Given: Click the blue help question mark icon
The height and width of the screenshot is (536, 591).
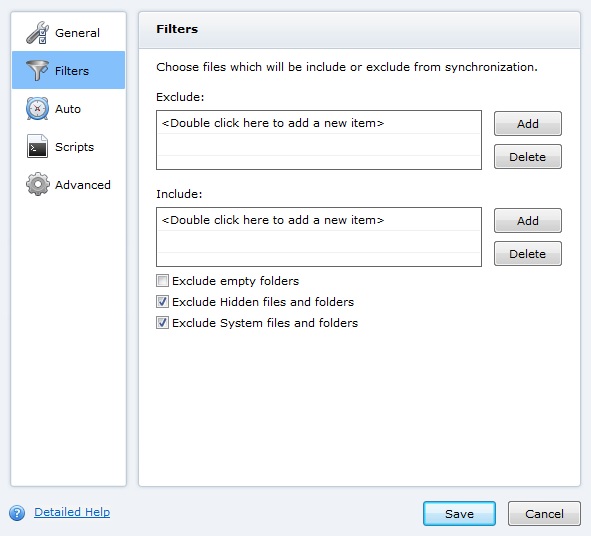Looking at the screenshot, I should coord(17,513).
